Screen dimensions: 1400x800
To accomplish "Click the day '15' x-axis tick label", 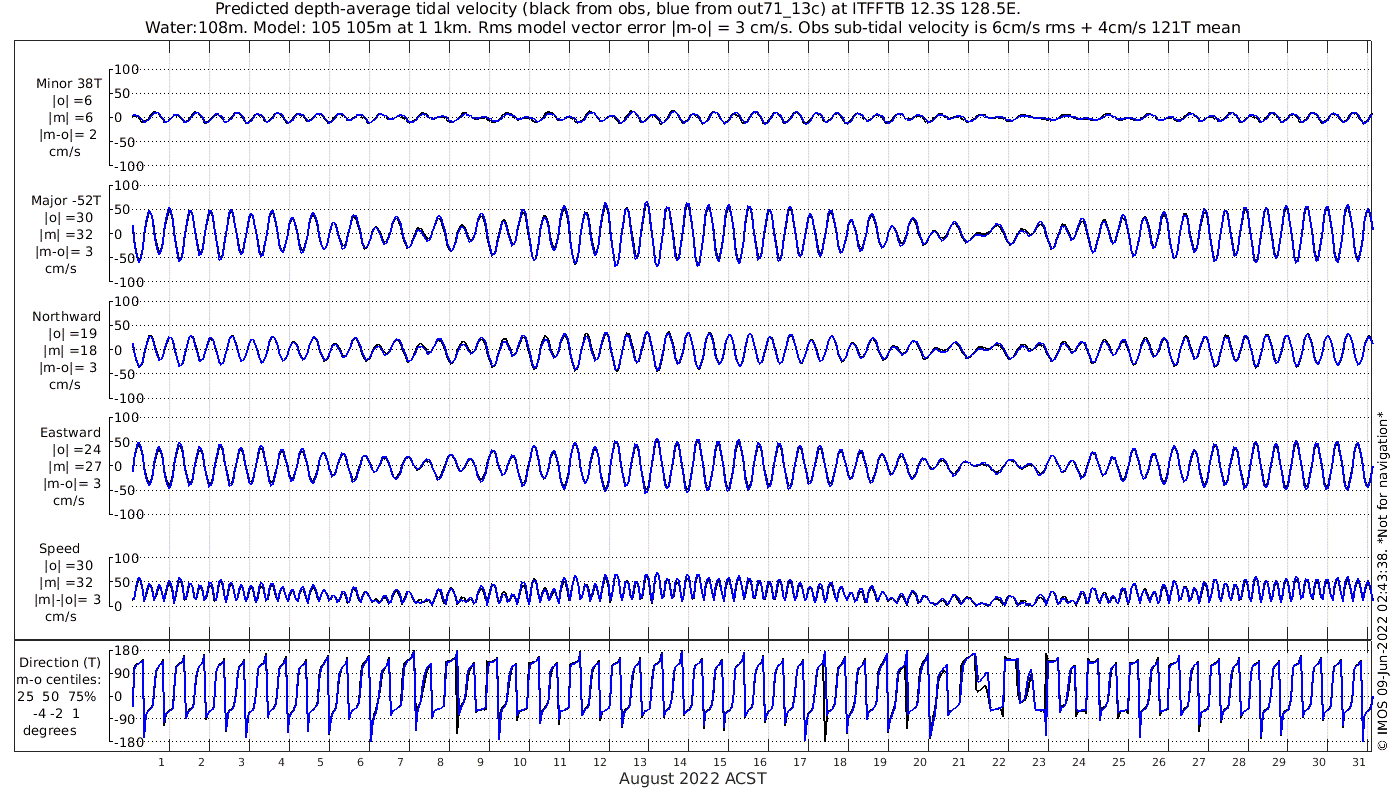I will (720, 761).
